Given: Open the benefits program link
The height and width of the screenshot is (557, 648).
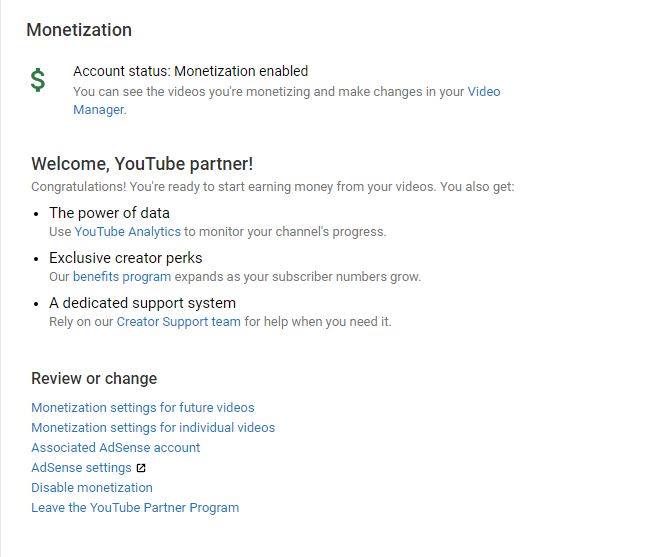Looking at the screenshot, I should tap(122, 277).
